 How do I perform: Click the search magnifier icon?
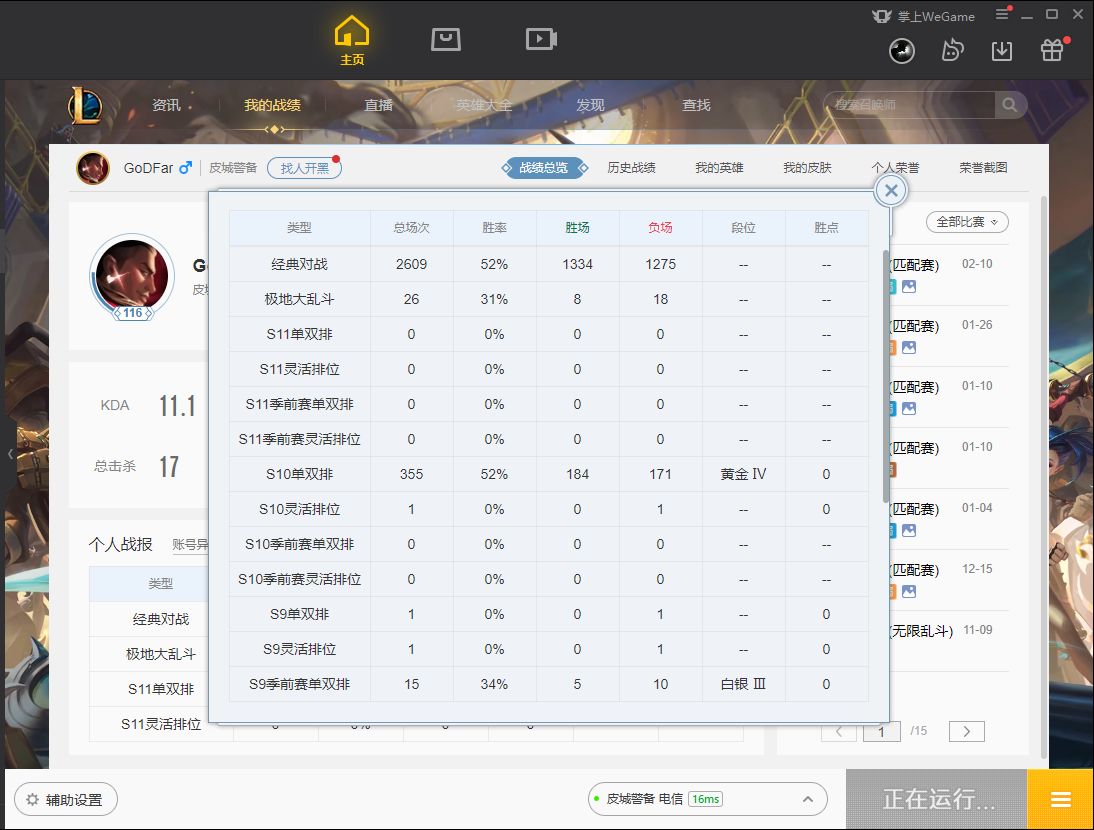click(x=1010, y=105)
